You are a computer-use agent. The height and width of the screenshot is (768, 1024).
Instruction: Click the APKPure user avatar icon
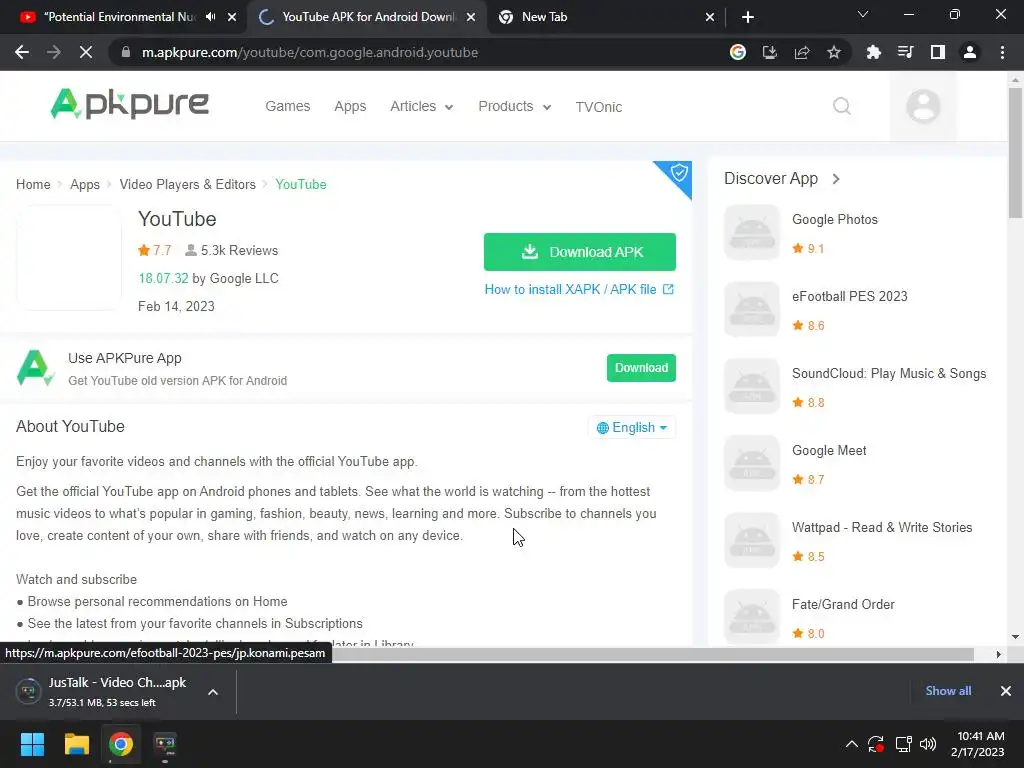pyautogui.click(x=923, y=106)
